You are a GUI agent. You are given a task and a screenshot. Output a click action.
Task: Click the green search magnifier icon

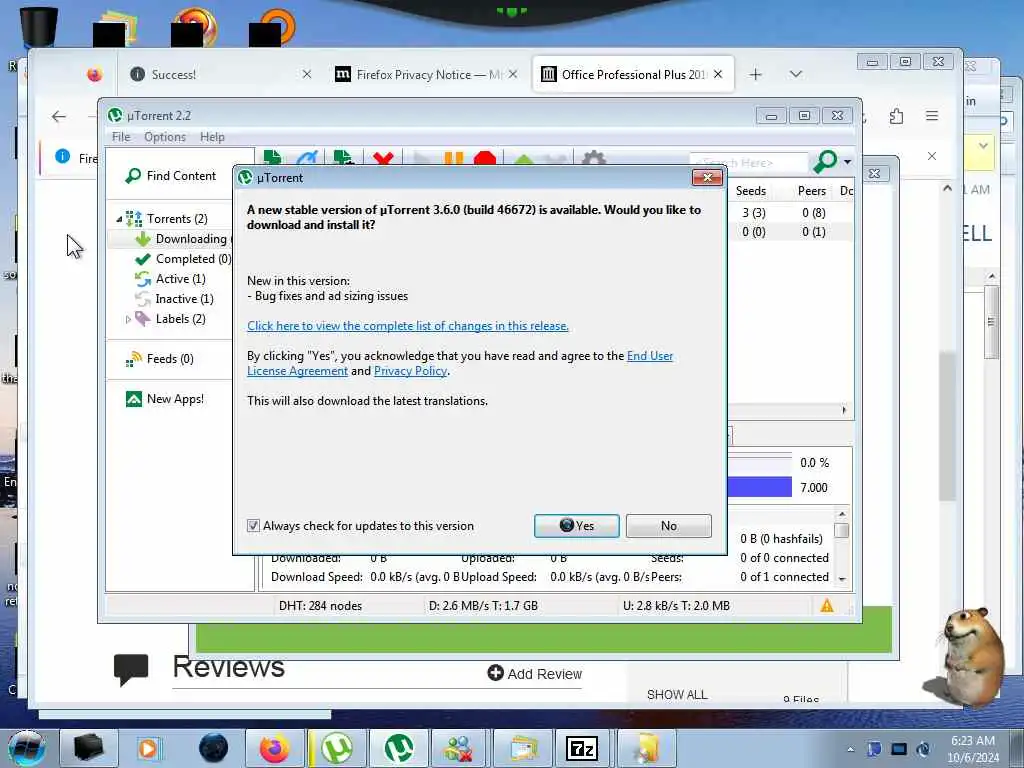(825, 161)
